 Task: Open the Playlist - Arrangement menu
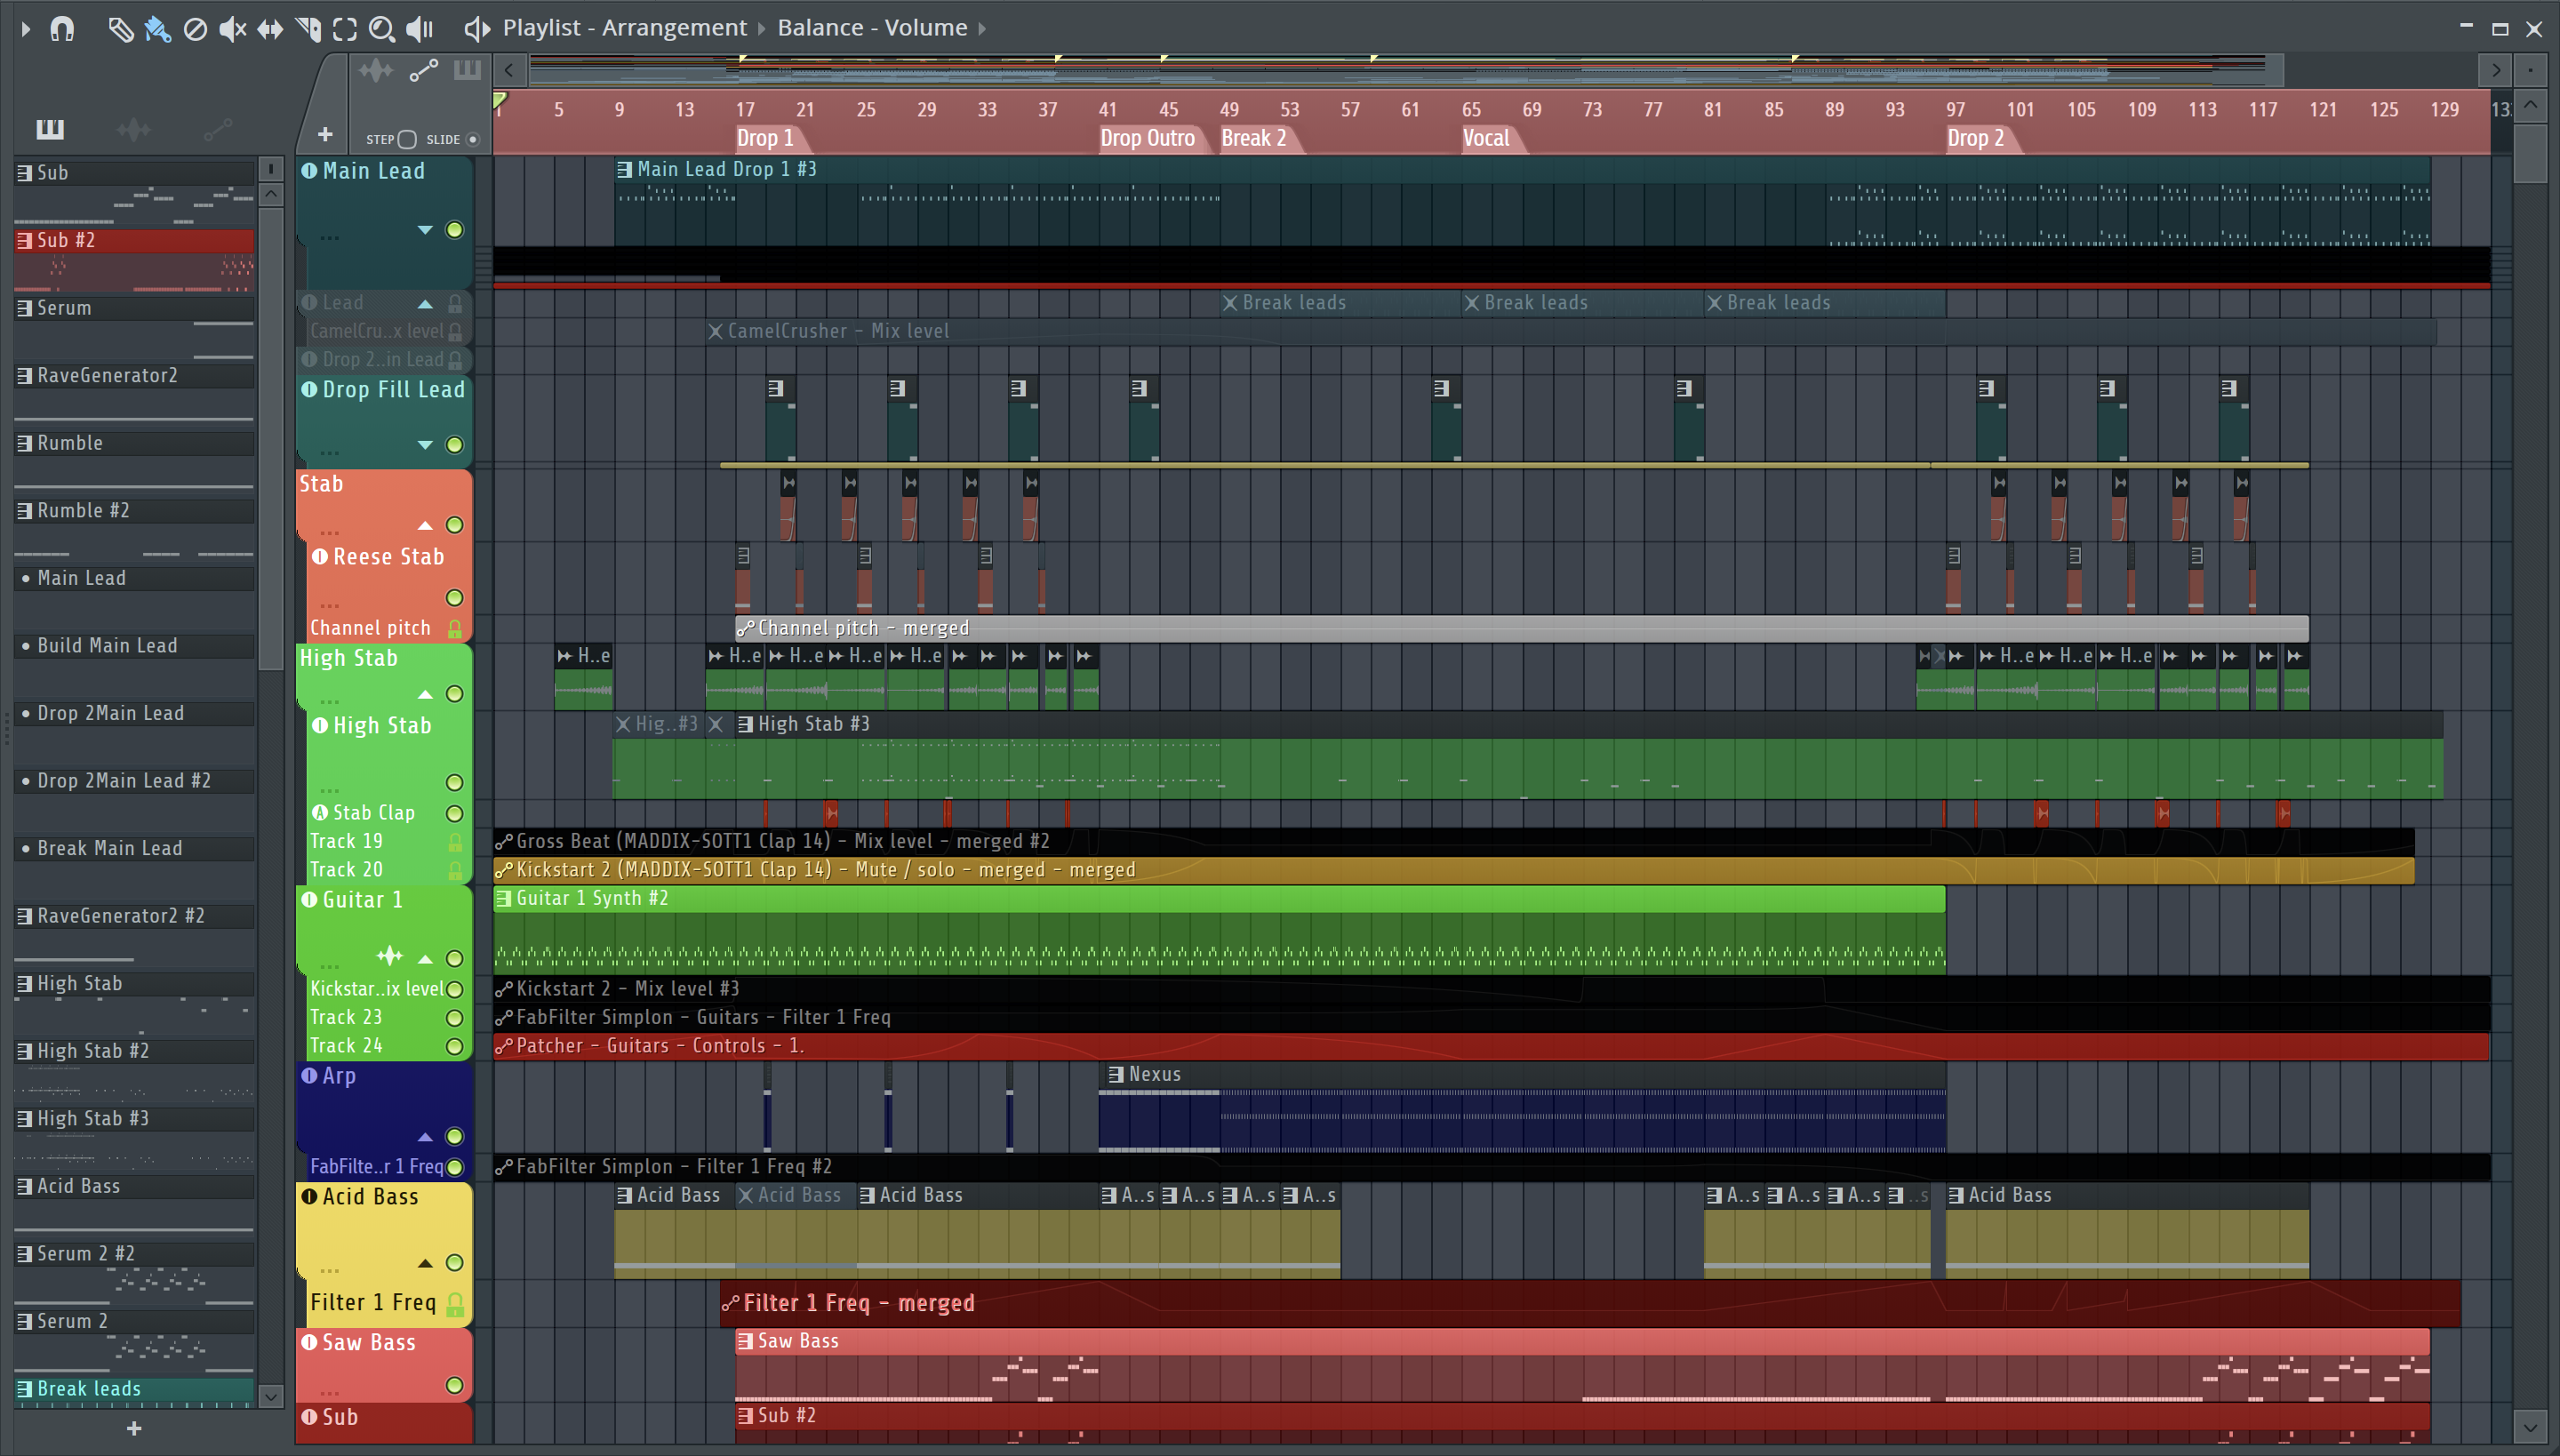[624, 28]
